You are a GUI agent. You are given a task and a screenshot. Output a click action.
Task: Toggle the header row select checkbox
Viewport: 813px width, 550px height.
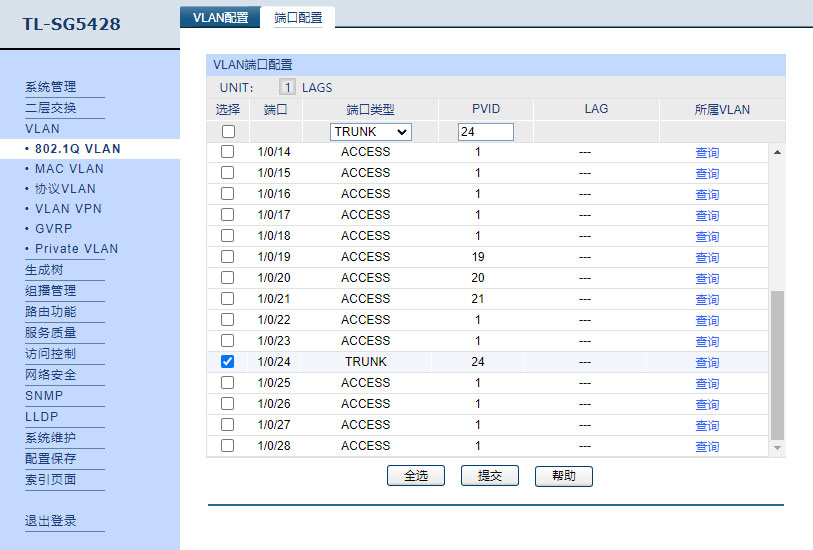coord(228,132)
